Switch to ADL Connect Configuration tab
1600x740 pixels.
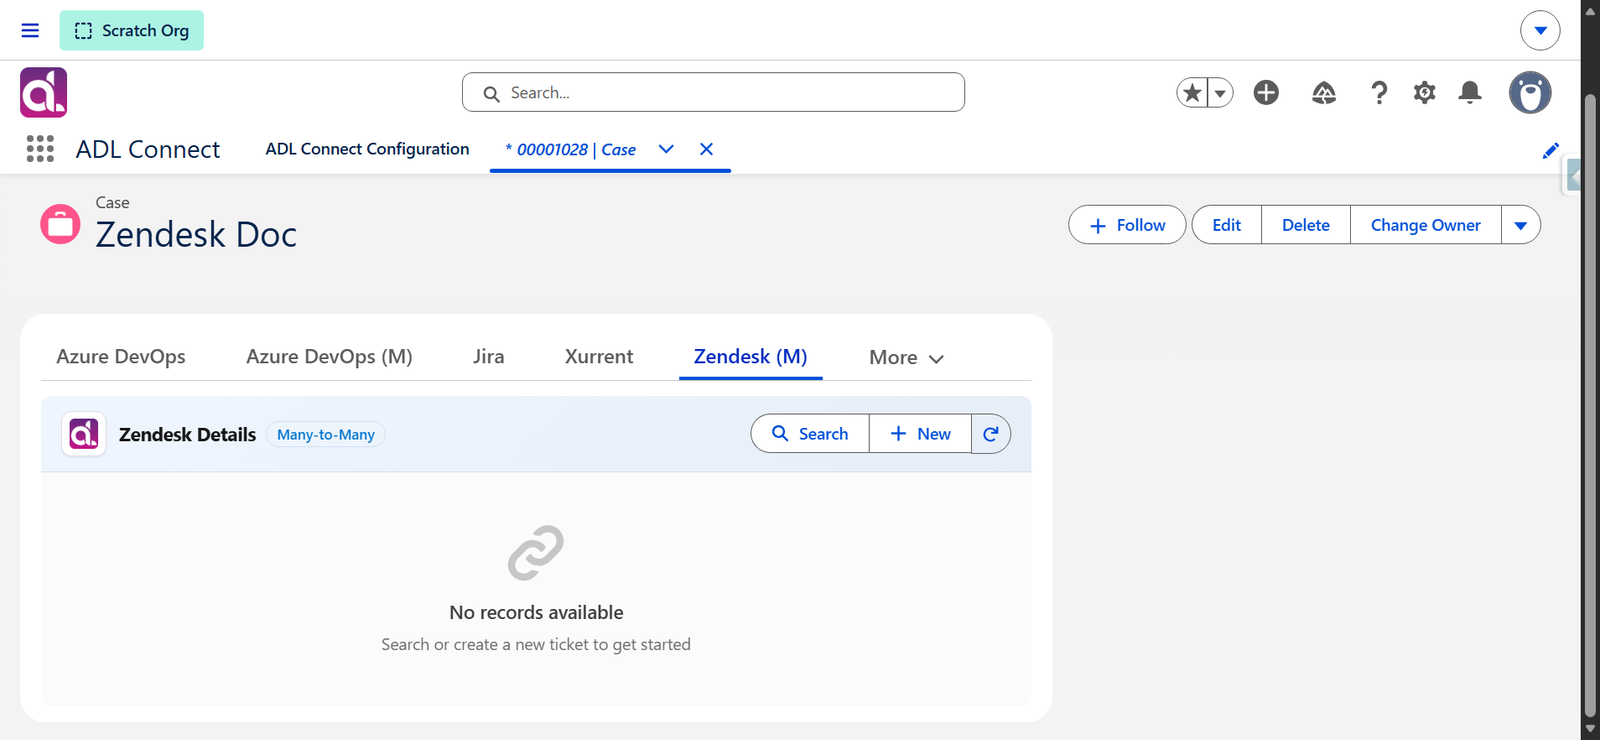click(367, 149)
